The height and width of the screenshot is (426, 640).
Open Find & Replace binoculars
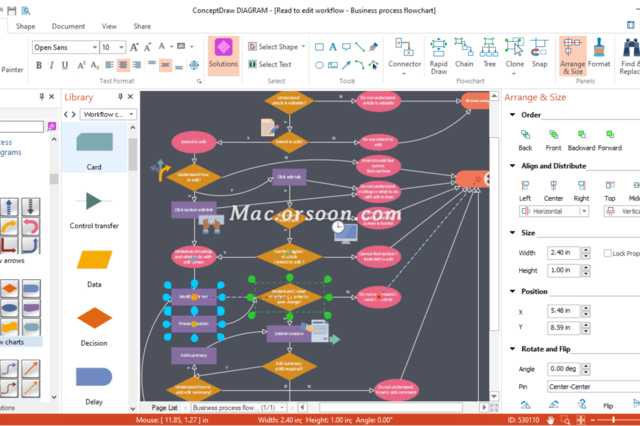(630, 56)
